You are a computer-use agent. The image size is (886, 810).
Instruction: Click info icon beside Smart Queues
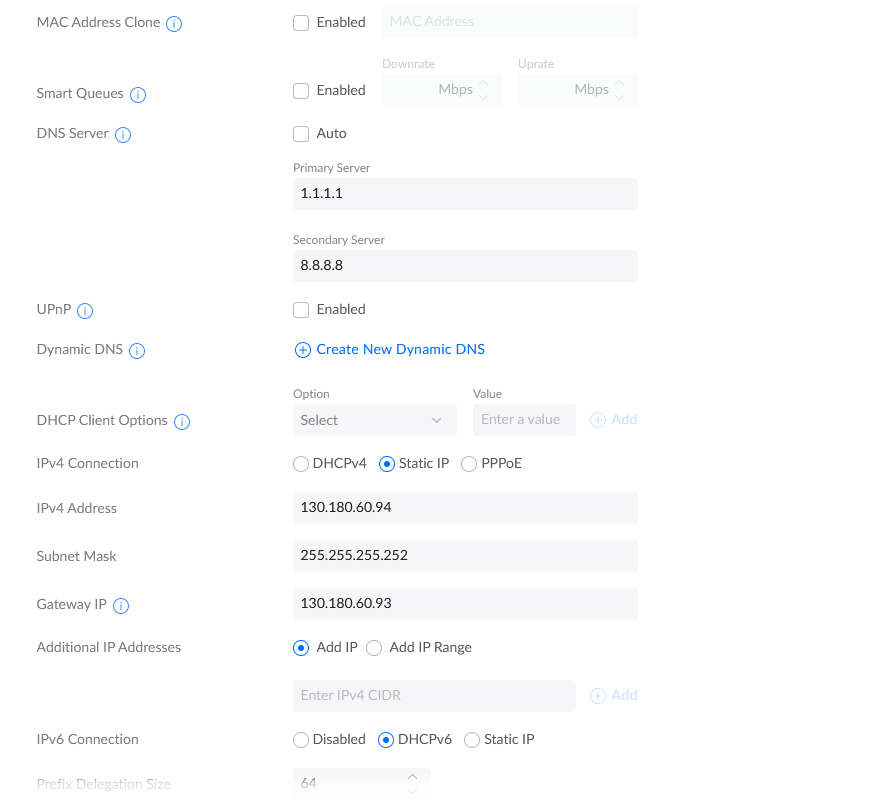[138, 95]
